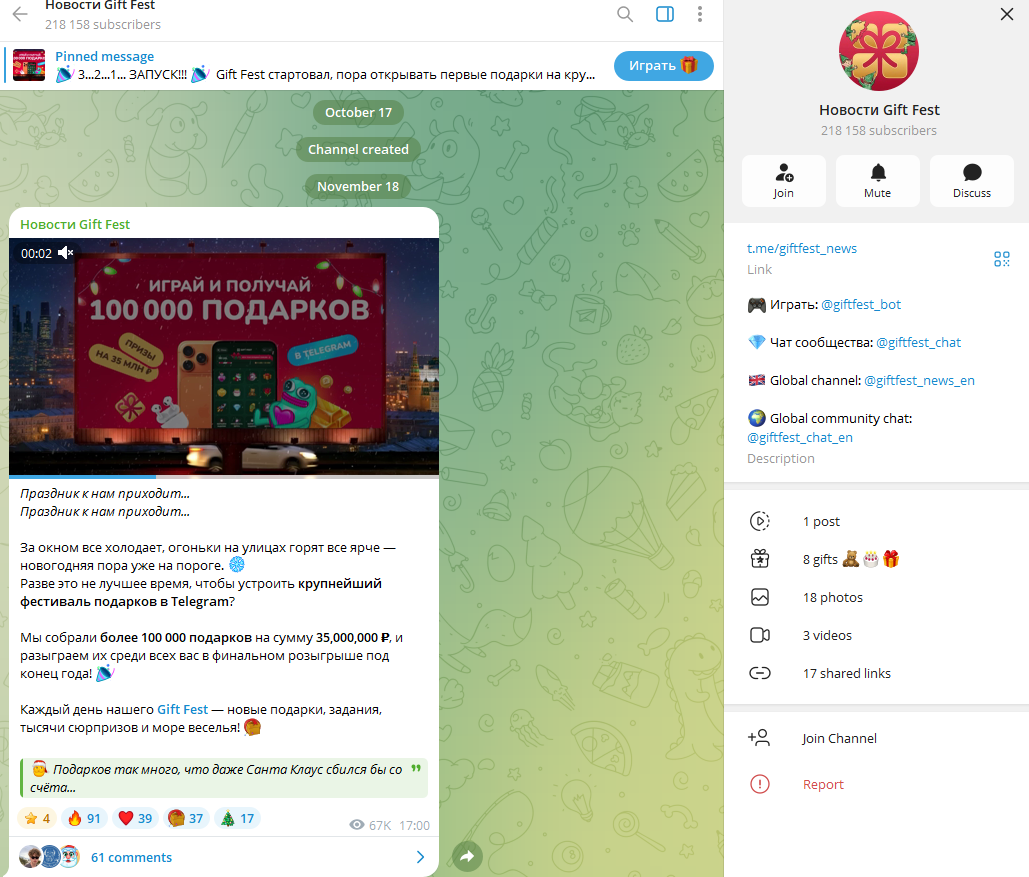1029x877 pixels.
Task: Go back using the arrow icon
Action: [x=20, y=14]
